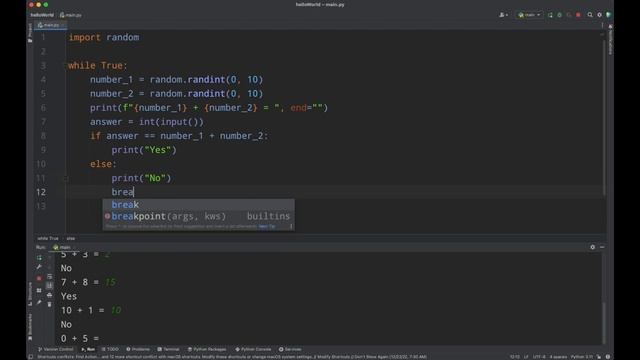
Task: Toggle tool window bars icon bottom-left
Action: click(31, 357)
